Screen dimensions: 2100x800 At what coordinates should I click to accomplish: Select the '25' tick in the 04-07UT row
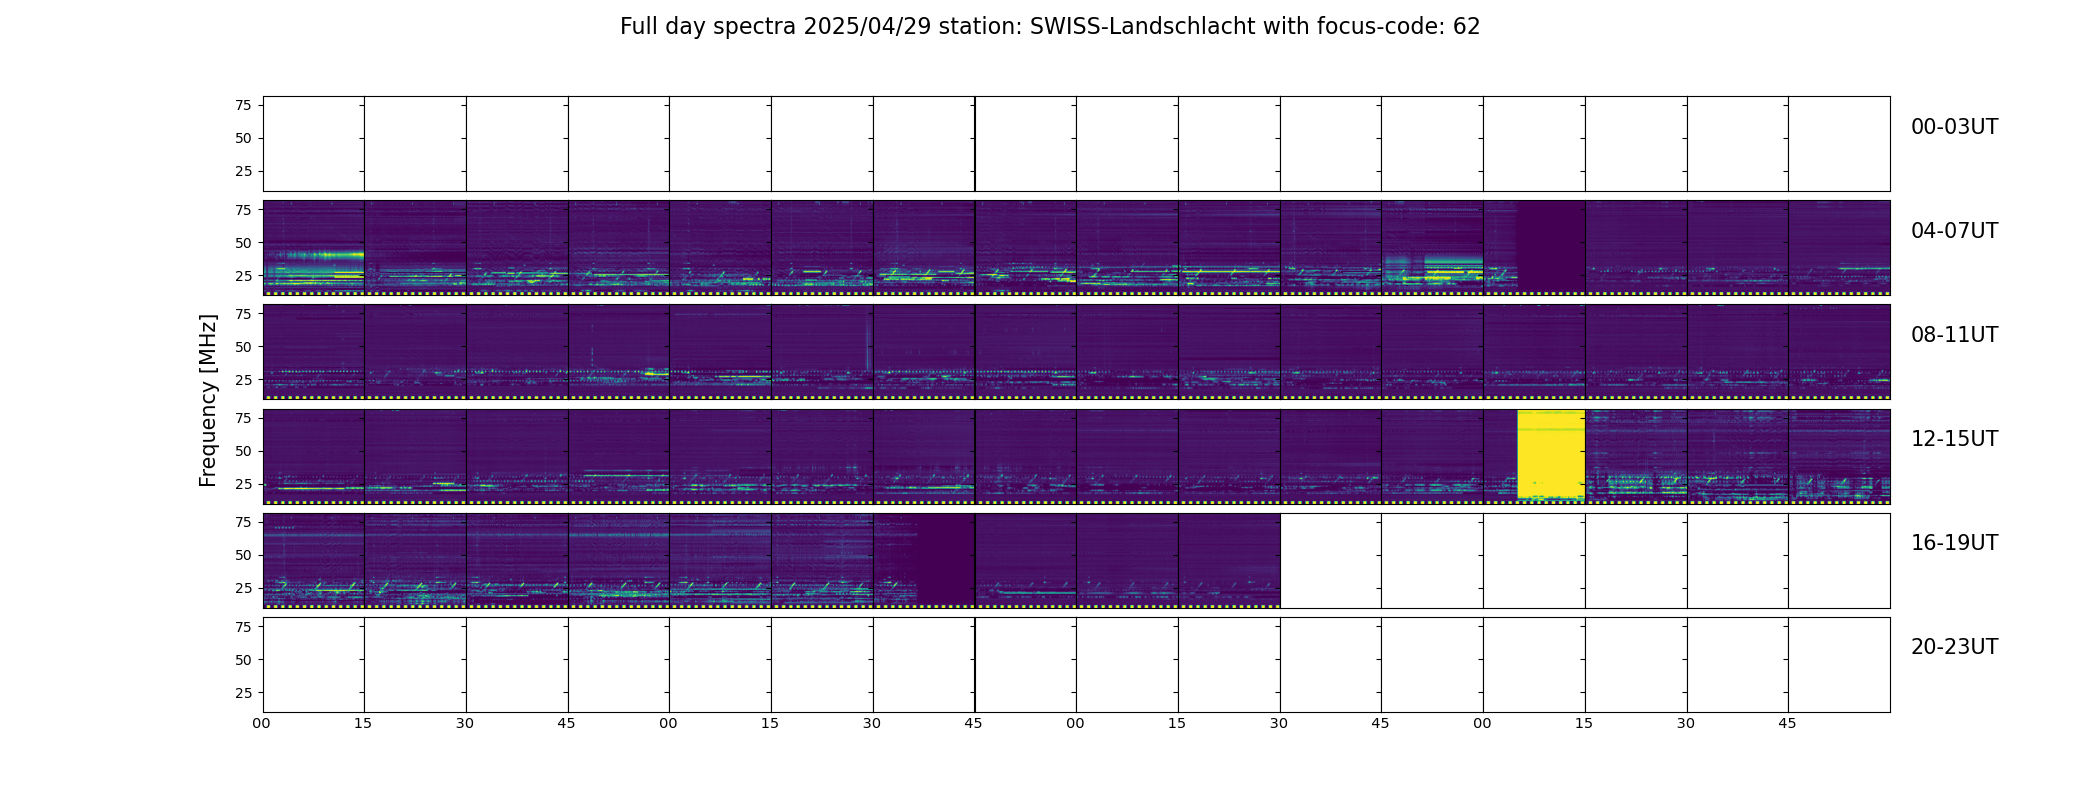coord(243,275)
